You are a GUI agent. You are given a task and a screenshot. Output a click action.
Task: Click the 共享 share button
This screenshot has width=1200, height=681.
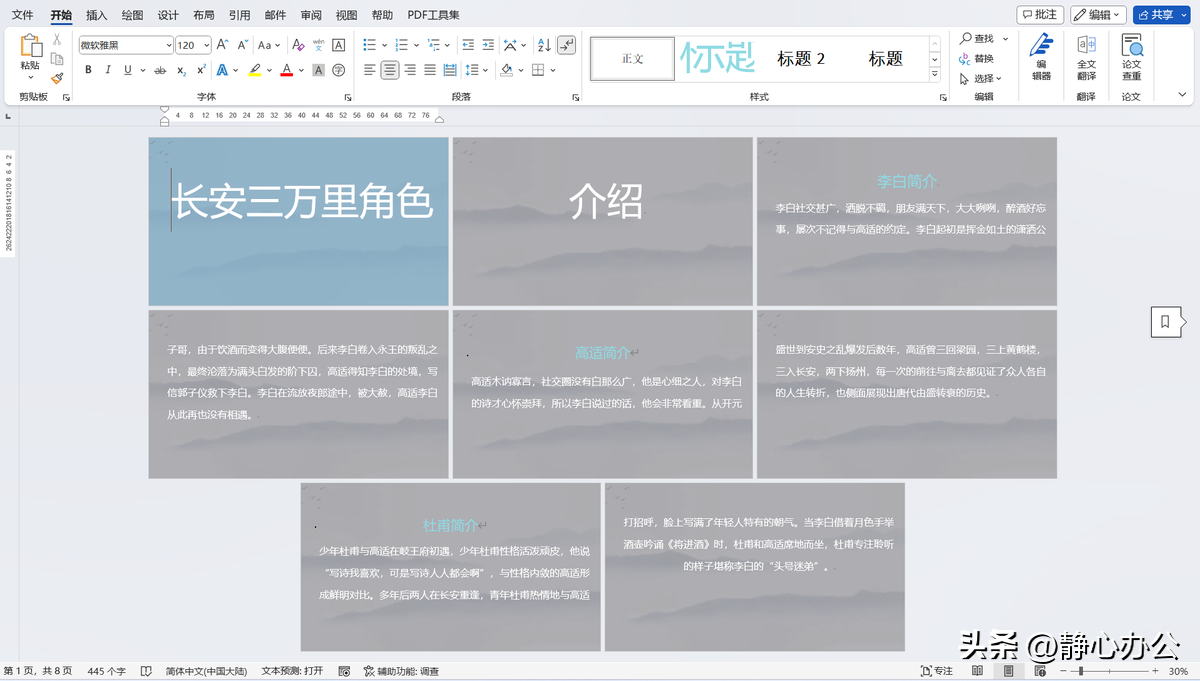pos(1161,15)
